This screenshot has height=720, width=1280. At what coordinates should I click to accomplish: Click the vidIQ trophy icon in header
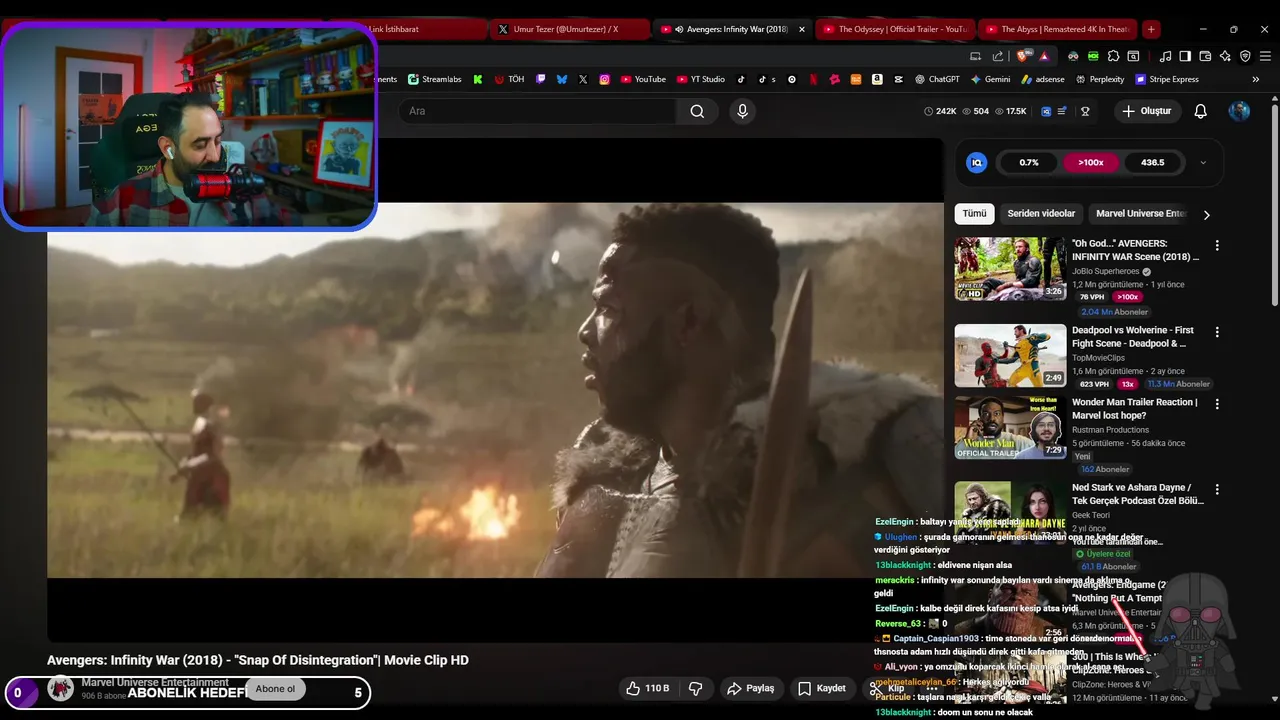pos(1084,111)
